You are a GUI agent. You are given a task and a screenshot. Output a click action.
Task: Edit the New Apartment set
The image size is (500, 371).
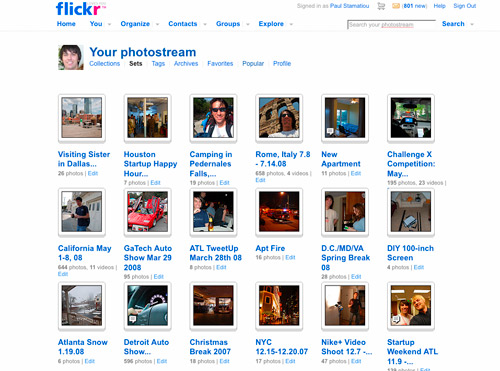click(356, 173)
